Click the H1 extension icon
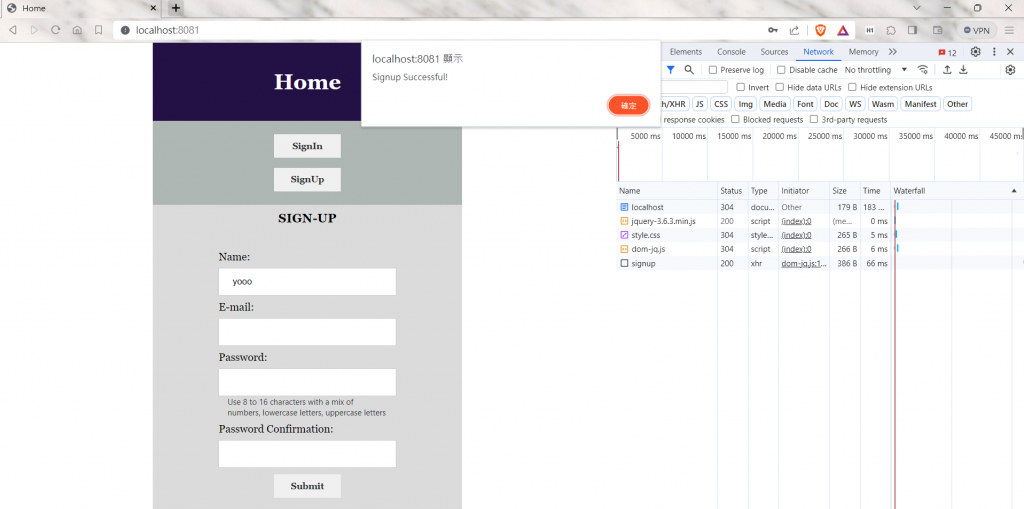 (x=870, y=30)
